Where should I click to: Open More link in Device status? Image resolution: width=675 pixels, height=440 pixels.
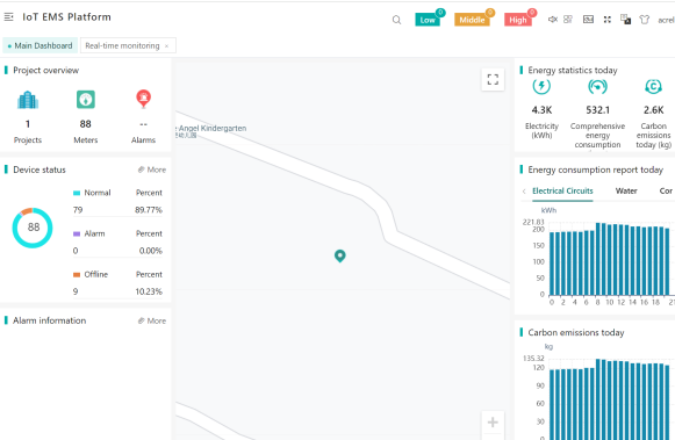pyautogui.click(x=152, y=170)
